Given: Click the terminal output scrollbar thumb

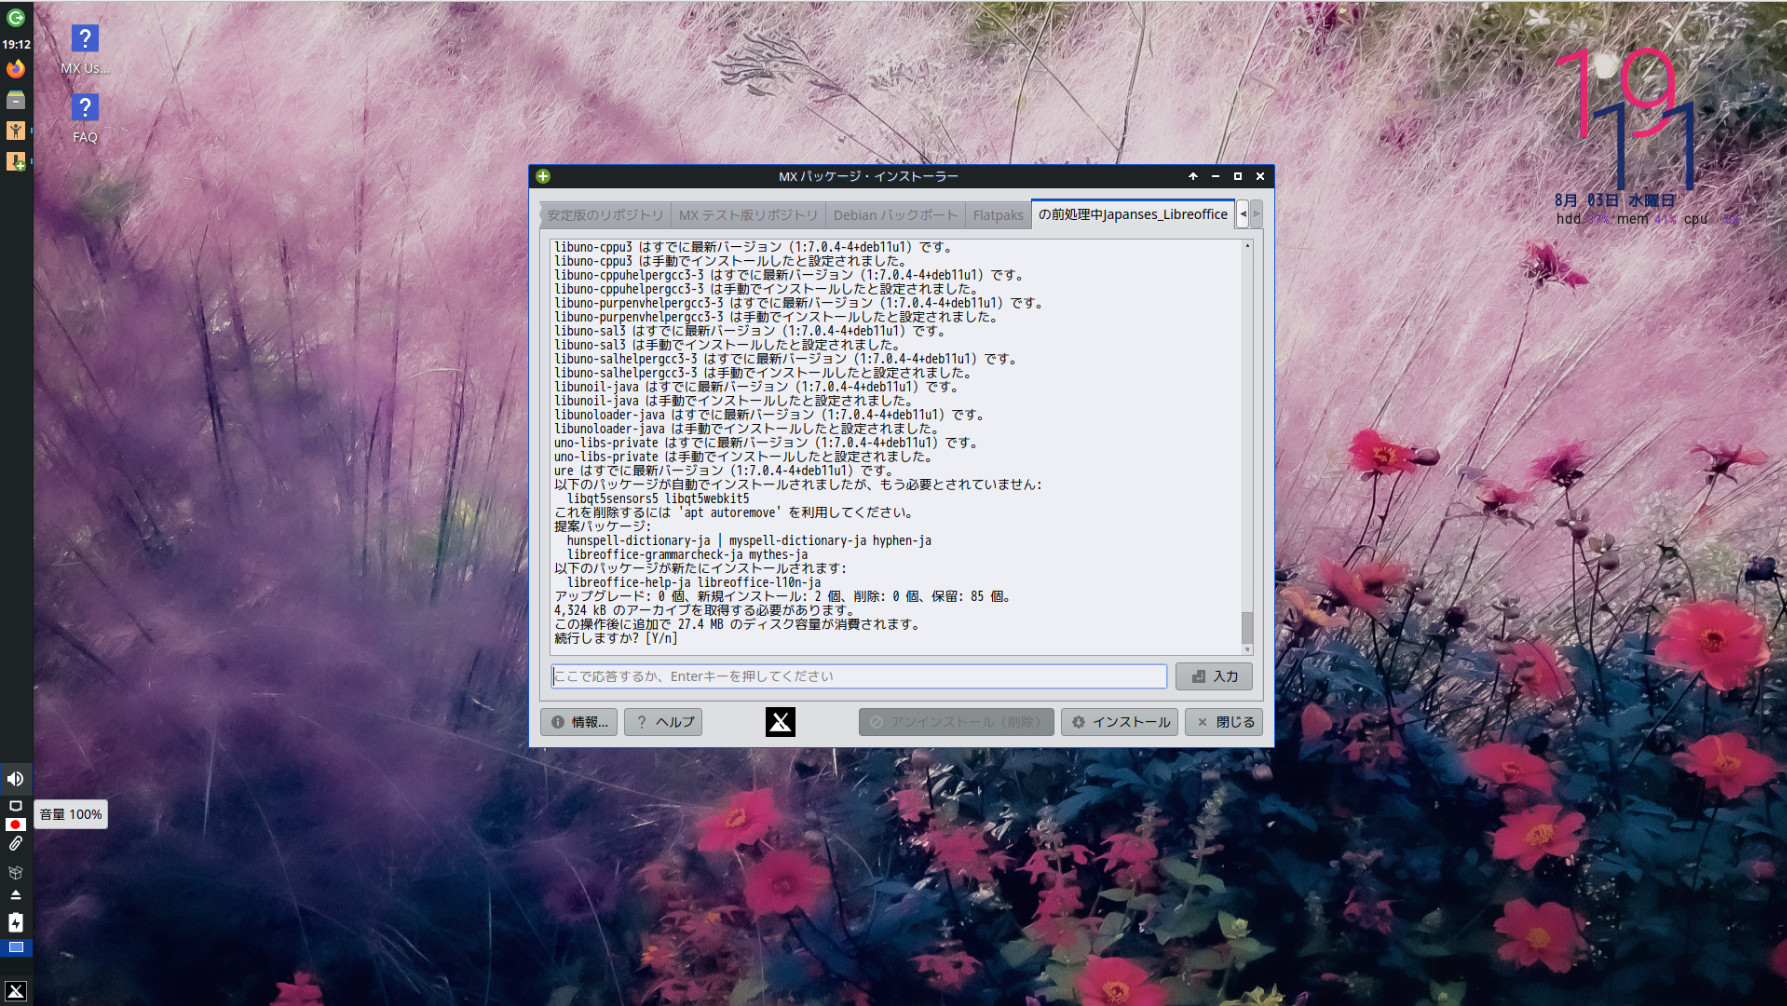Looking at the screenshot, I should tap(1247, 628).
